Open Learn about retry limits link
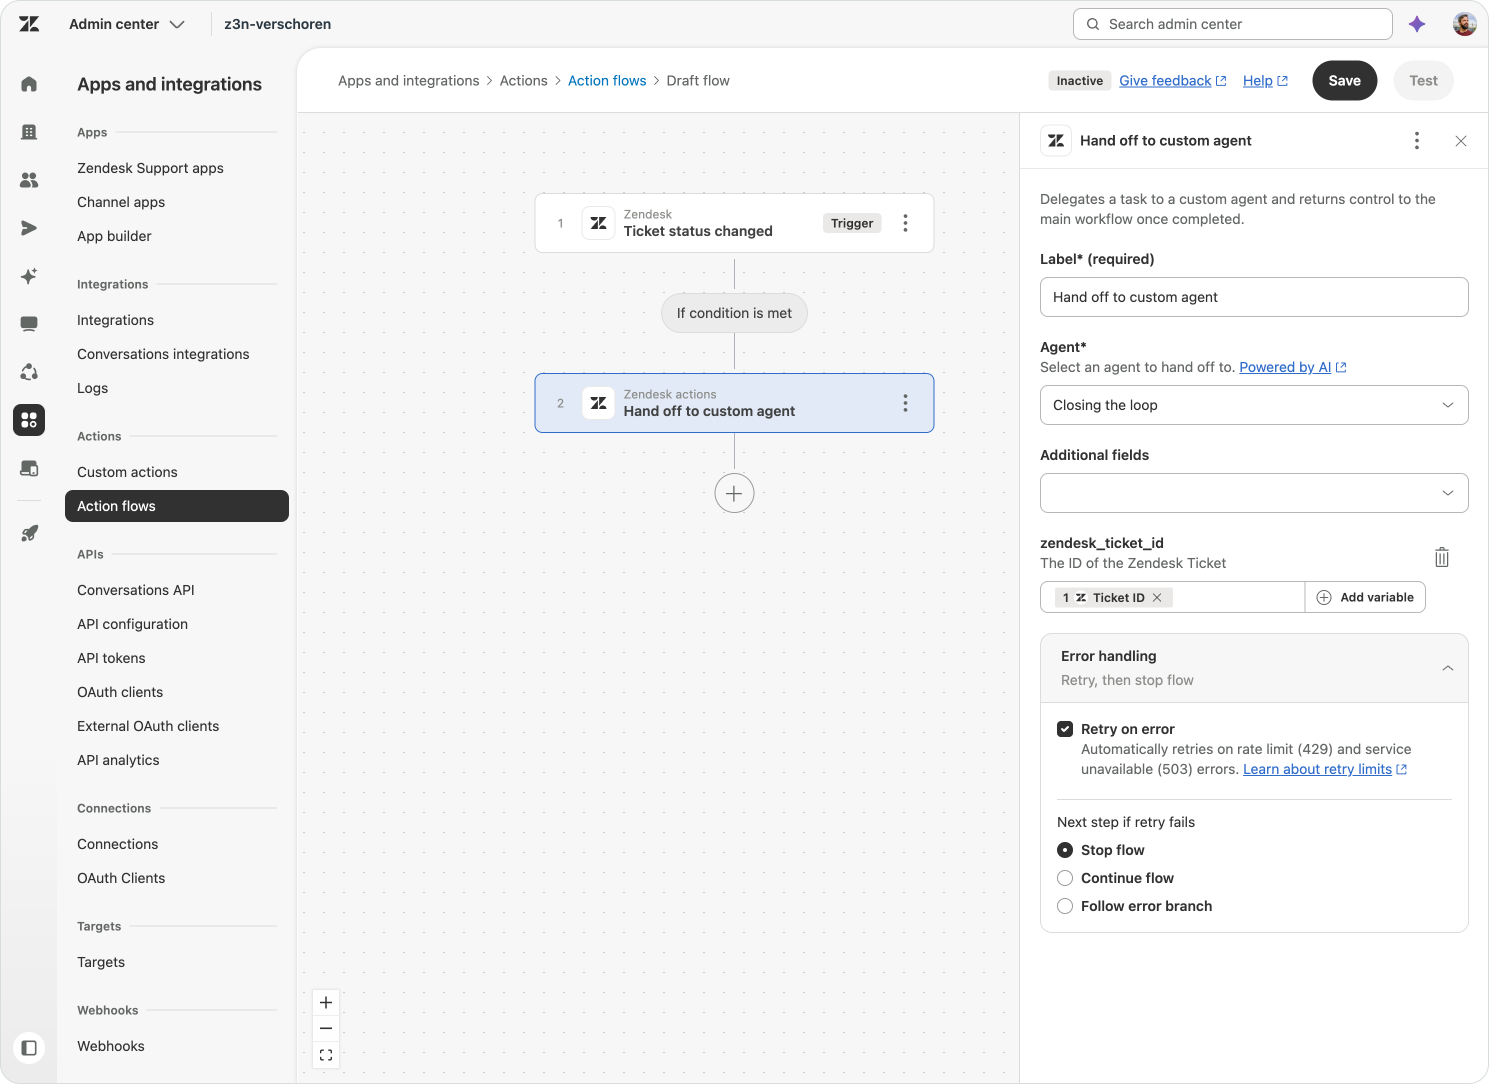The width and height of the screenshot is (1489, 1084). point(1325,769)
